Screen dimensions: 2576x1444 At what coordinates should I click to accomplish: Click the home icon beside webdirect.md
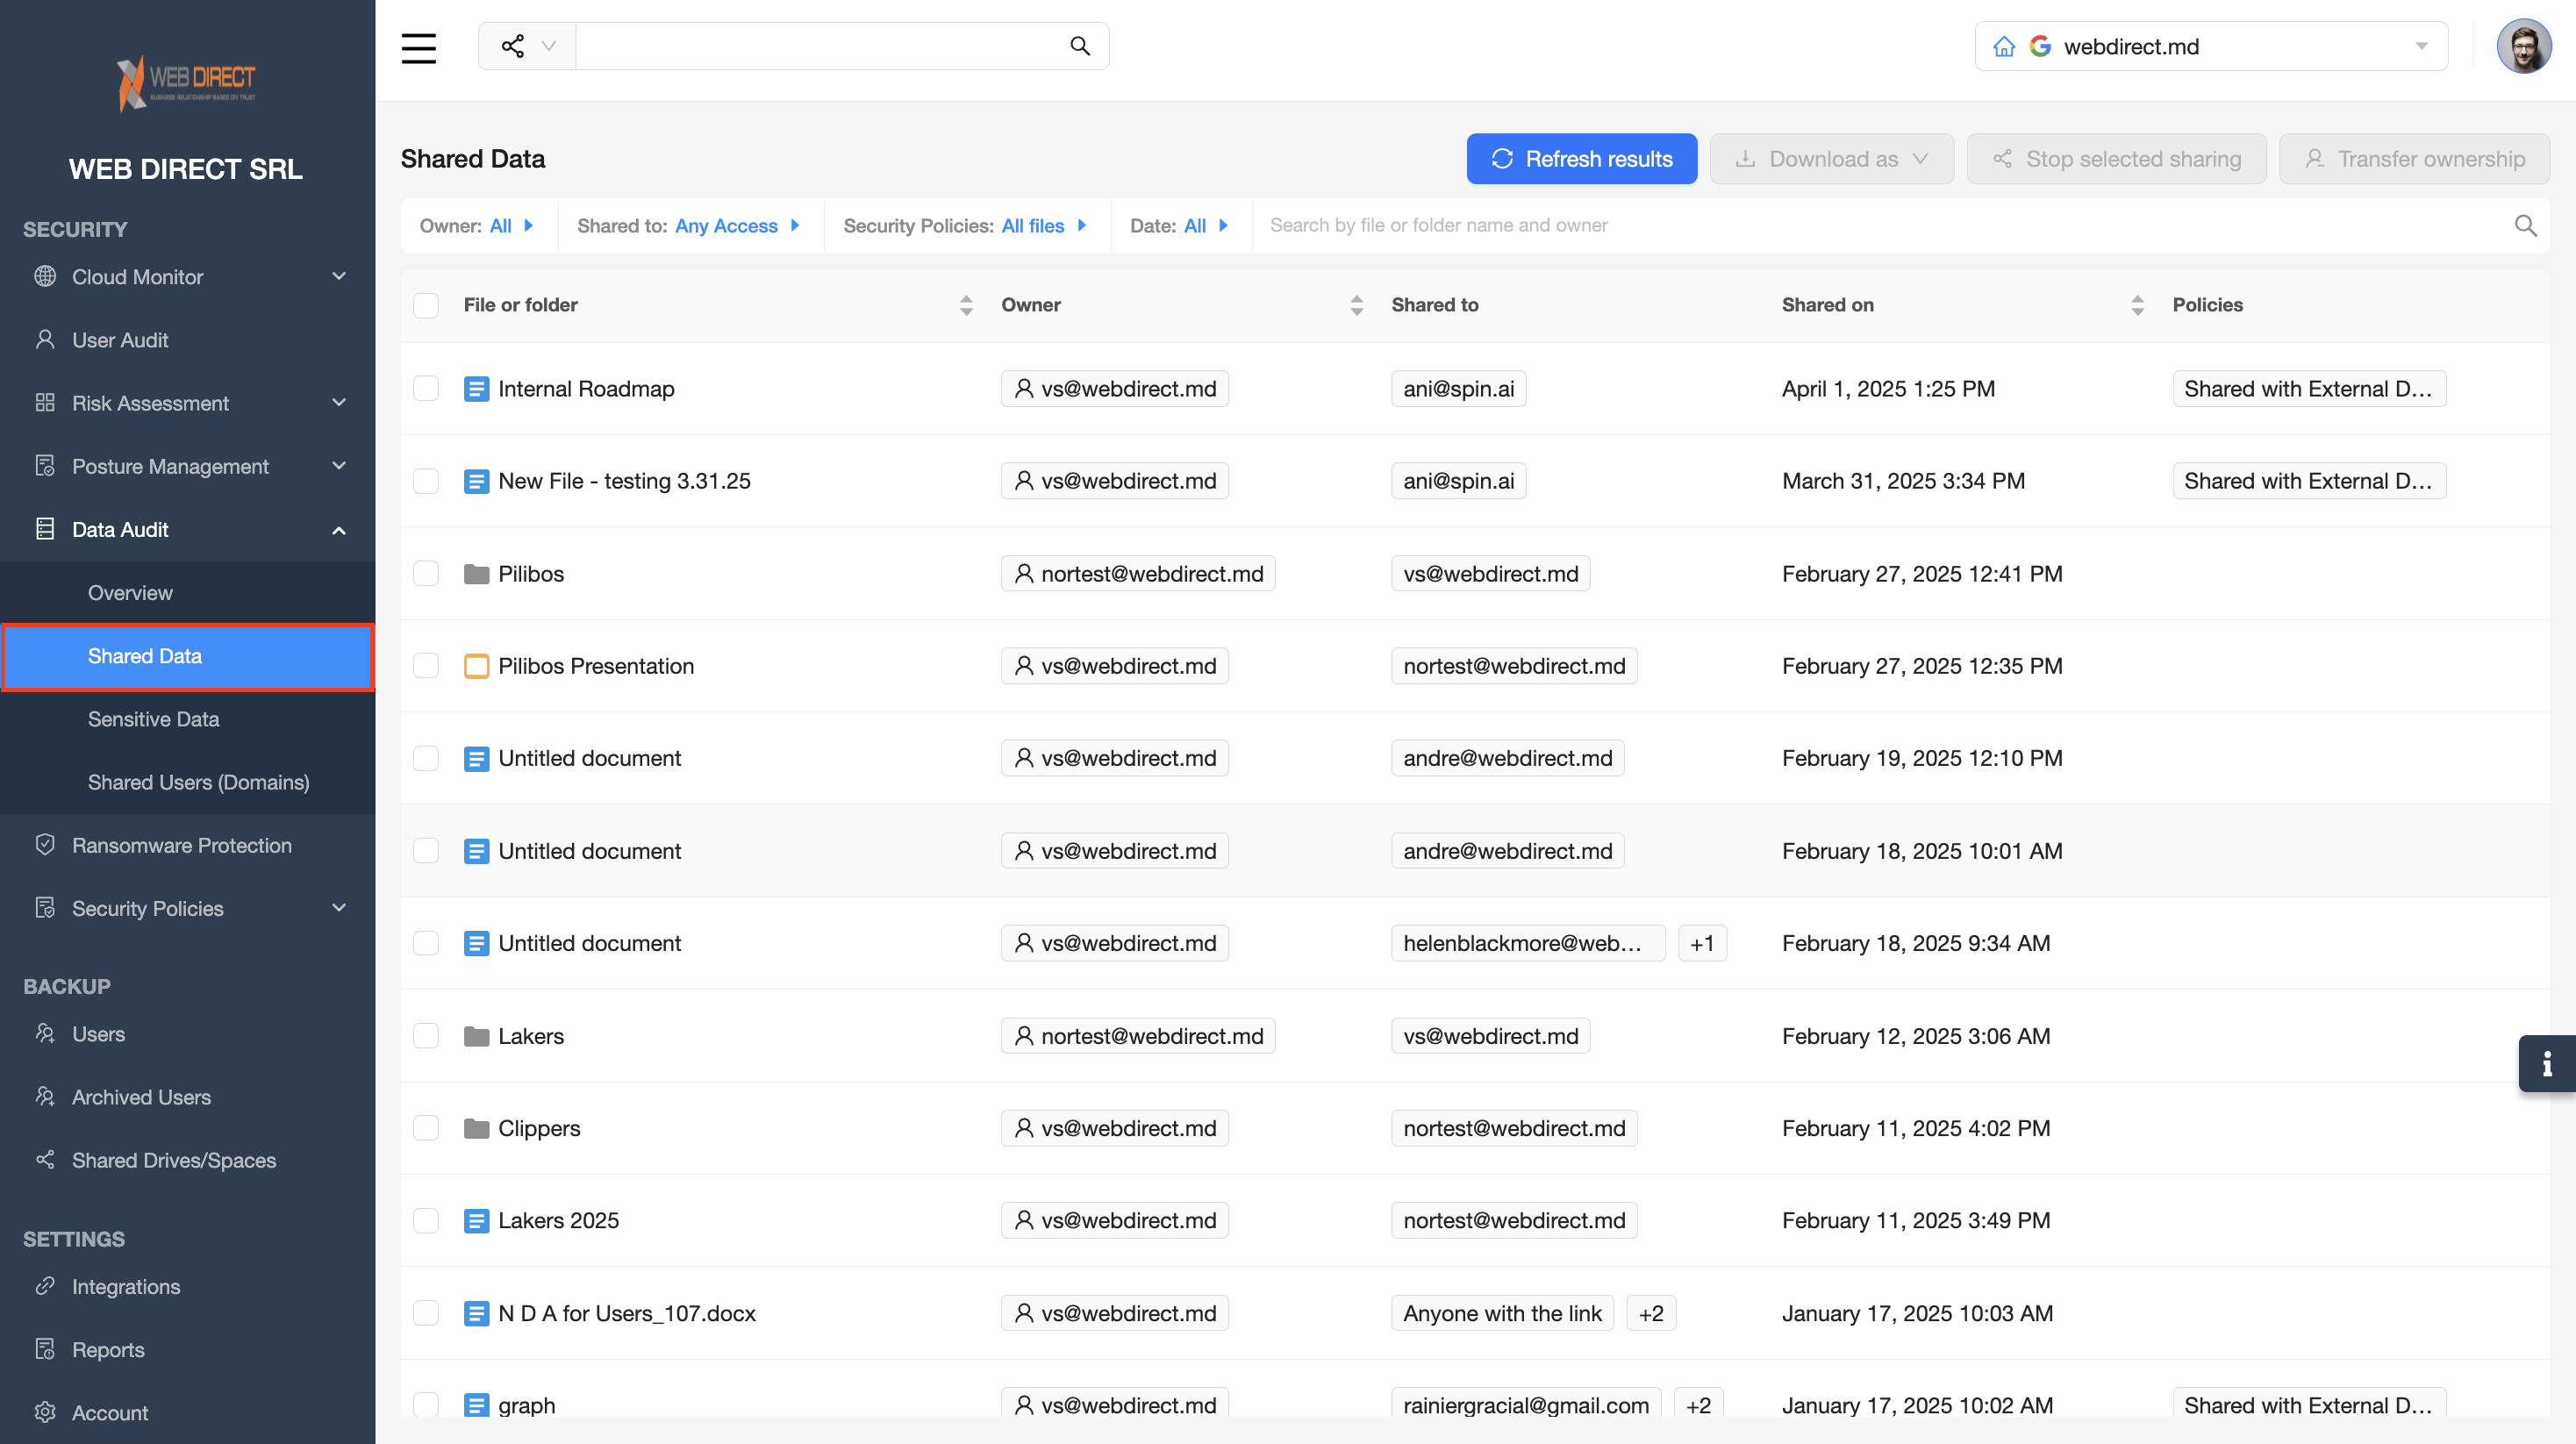point(2003,47)
